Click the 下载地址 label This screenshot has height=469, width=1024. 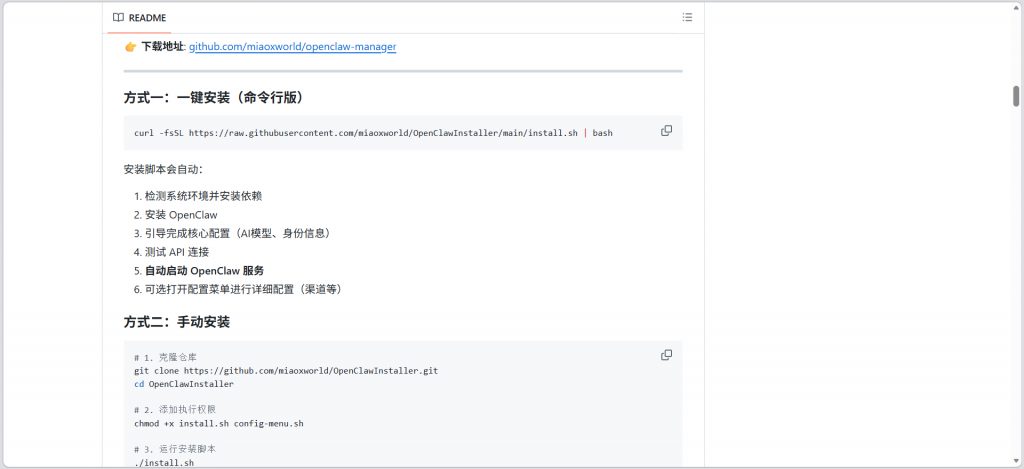[163, 47]
